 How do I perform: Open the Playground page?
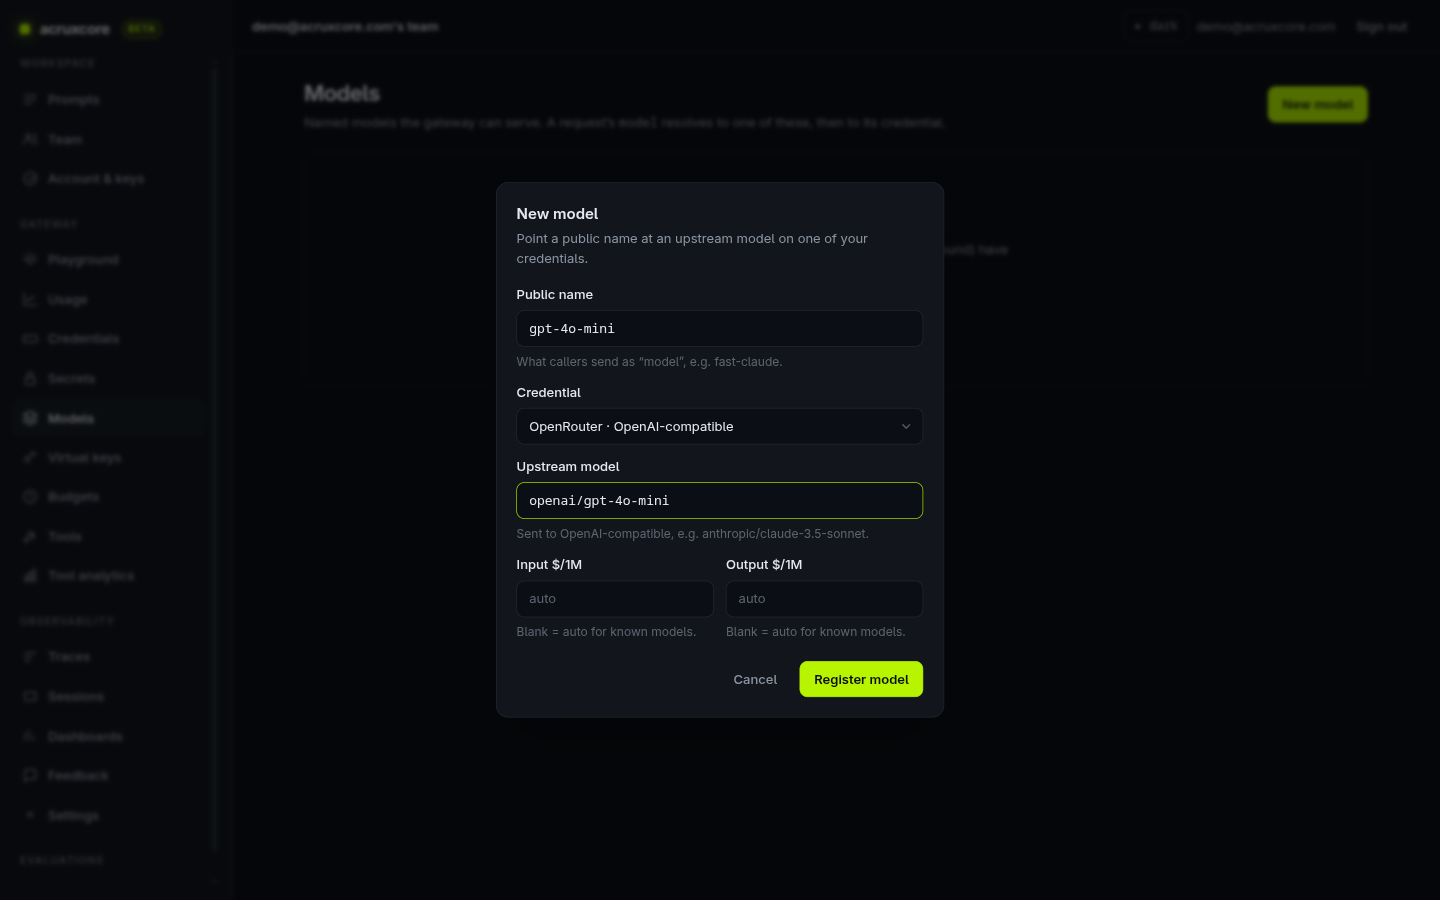pyautogui.click(x=110, y=260)
